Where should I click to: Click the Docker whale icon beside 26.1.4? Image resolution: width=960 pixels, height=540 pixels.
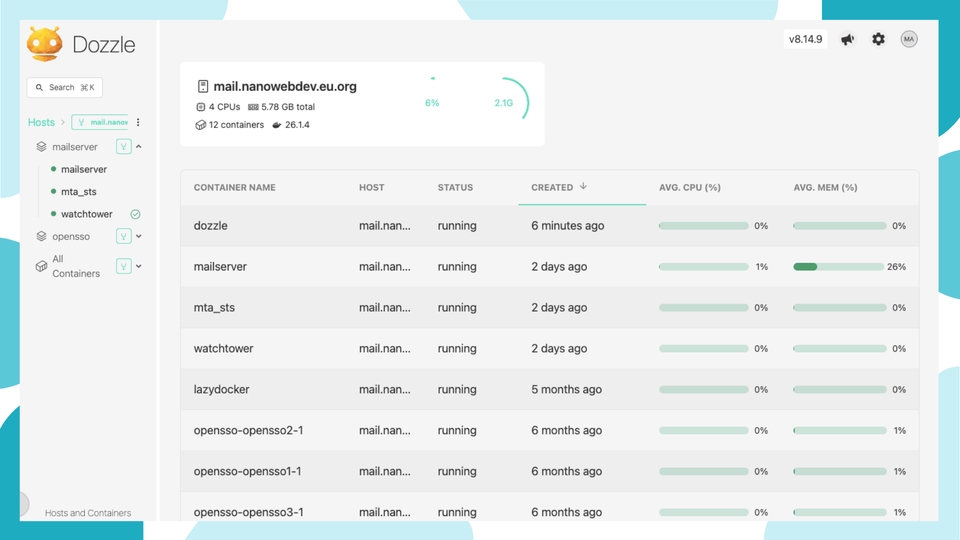pyautogui.click(x=277, y=125)
